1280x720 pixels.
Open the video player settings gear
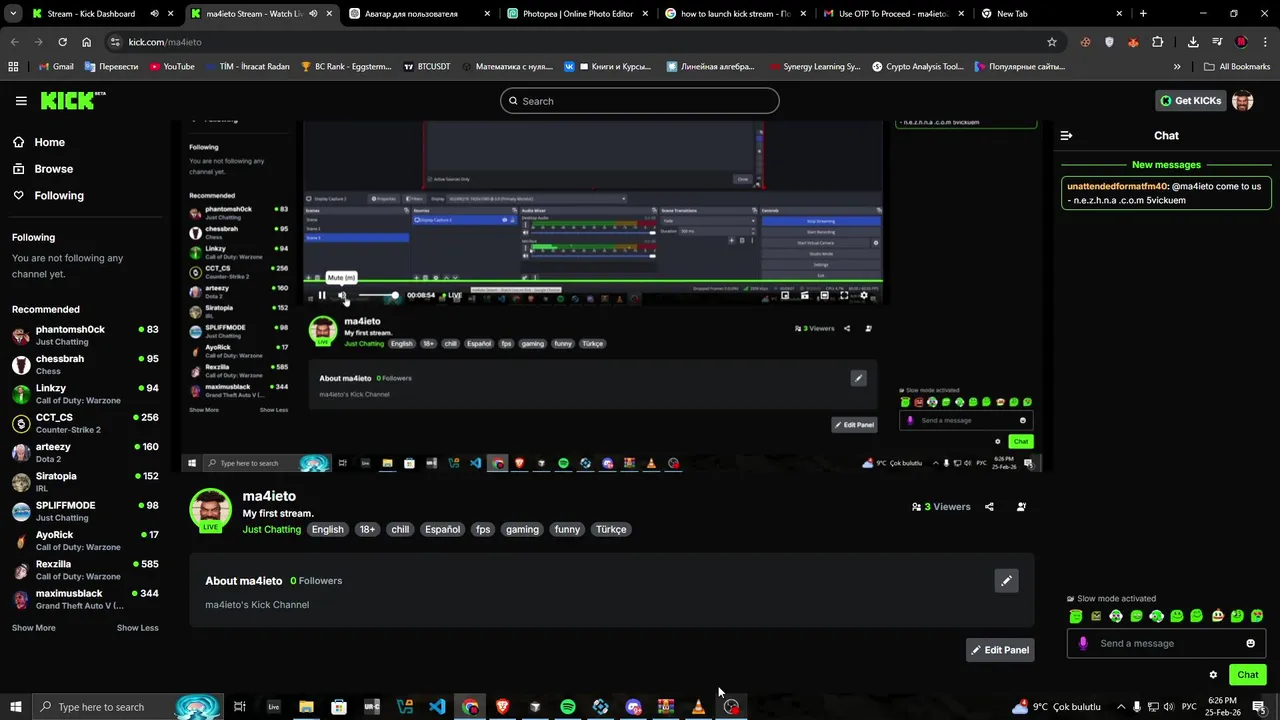[x=864, y=295]
